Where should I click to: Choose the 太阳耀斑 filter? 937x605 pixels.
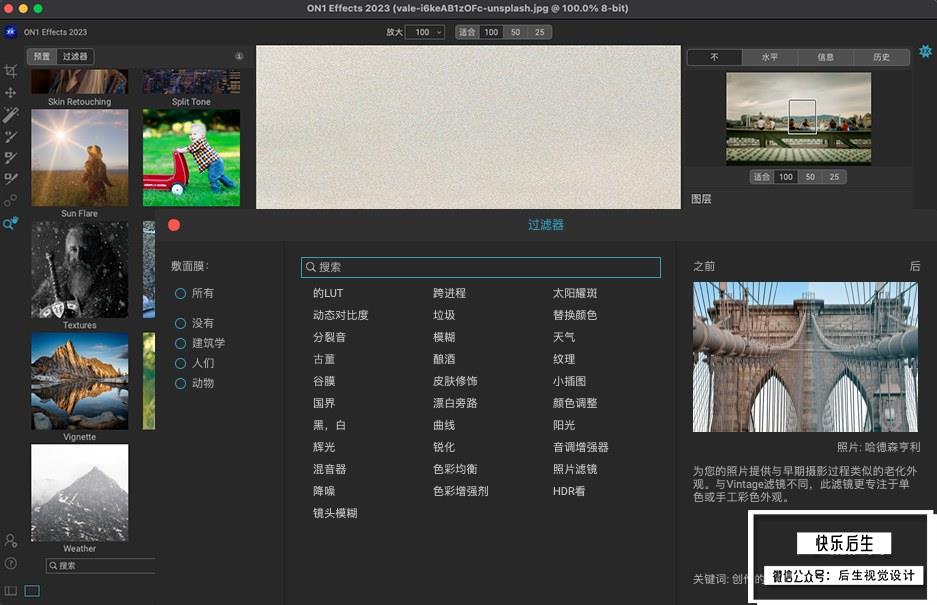[x=575, y=294]
